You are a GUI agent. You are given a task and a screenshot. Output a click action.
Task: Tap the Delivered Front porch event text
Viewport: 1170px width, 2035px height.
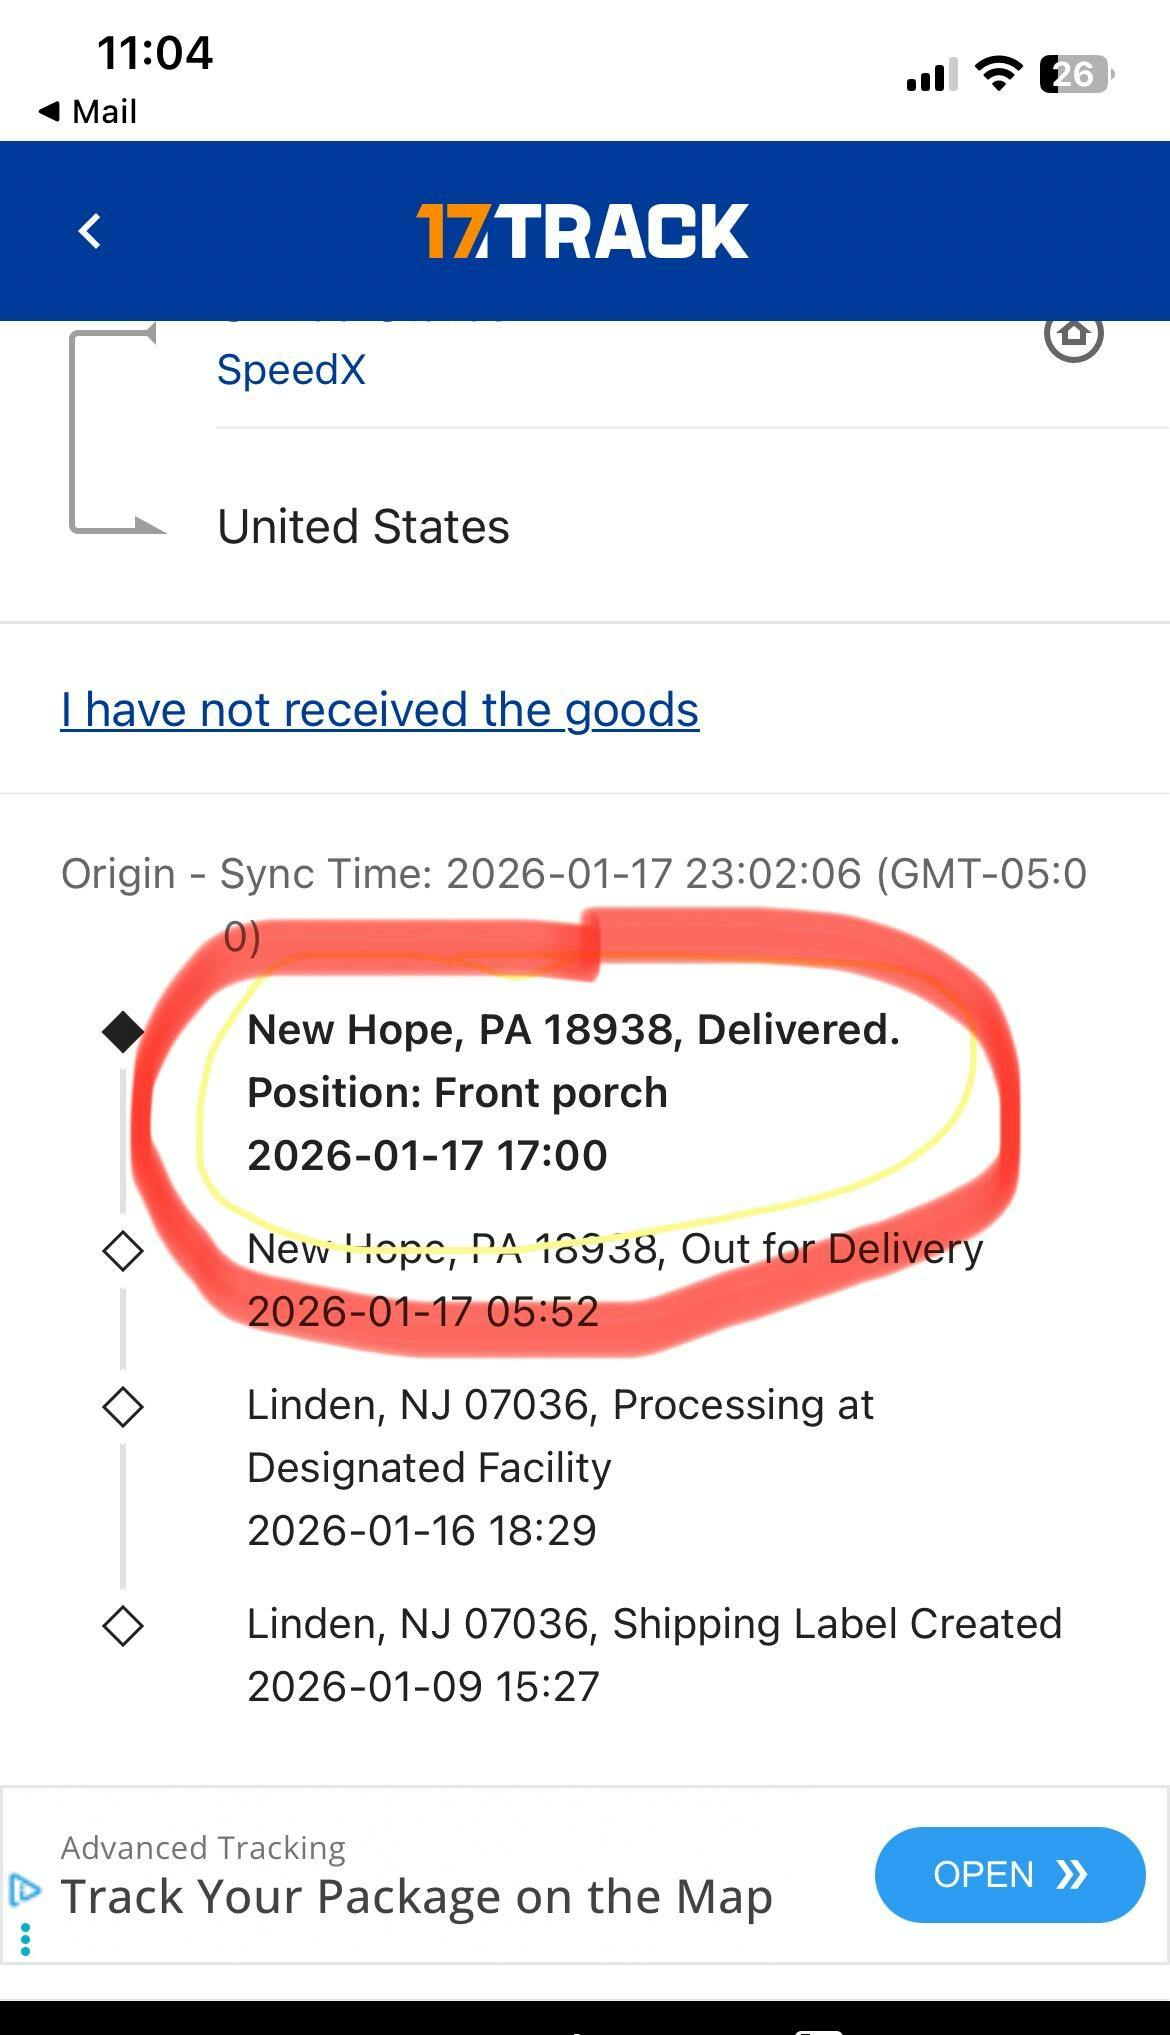572,1092
